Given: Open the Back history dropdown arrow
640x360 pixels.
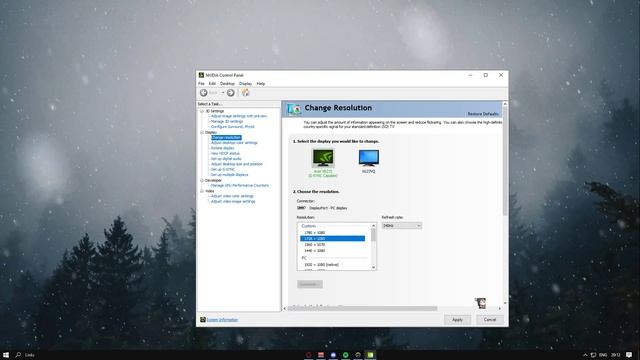Looking at the screenshot, I should (223, 93).
